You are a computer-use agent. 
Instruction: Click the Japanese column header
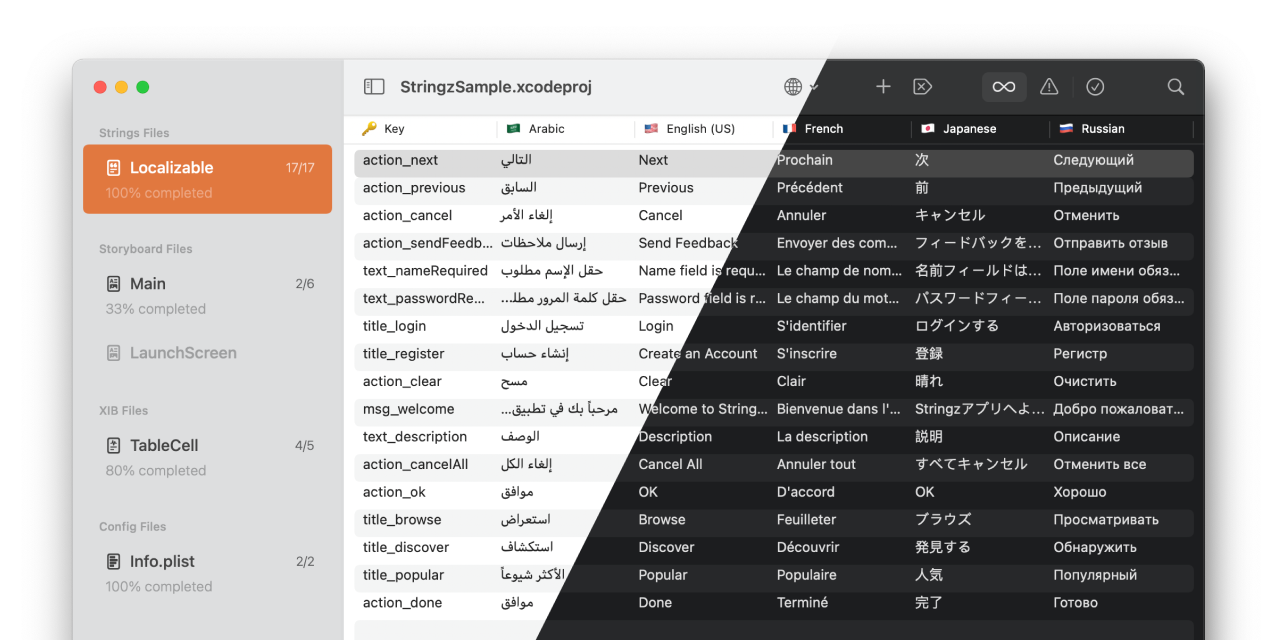[x=969, y=129]
